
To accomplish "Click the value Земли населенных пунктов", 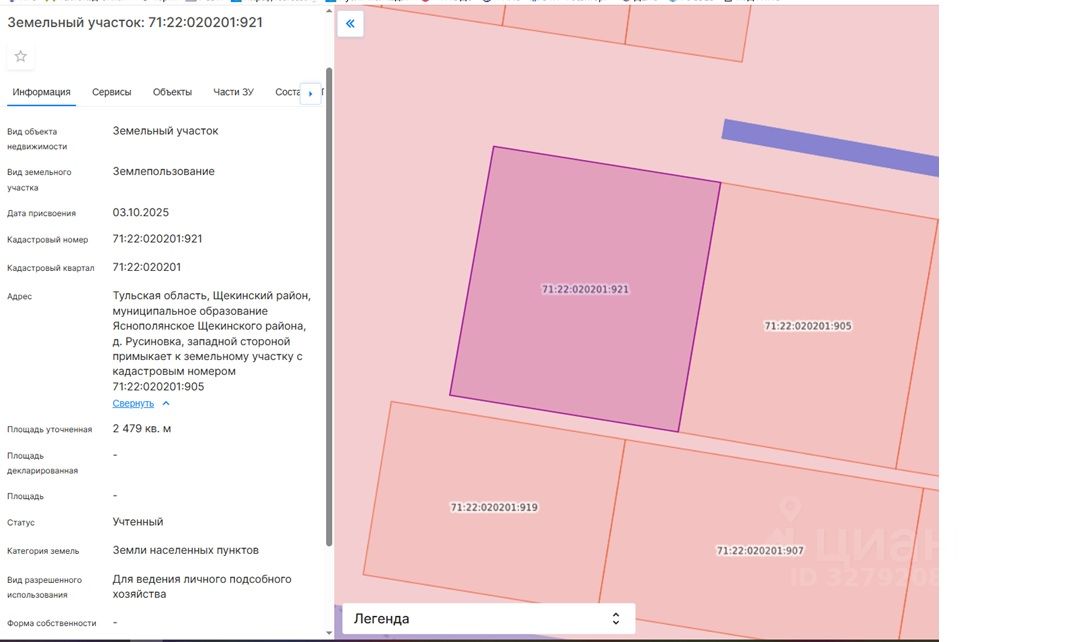I will coord(185,550).
